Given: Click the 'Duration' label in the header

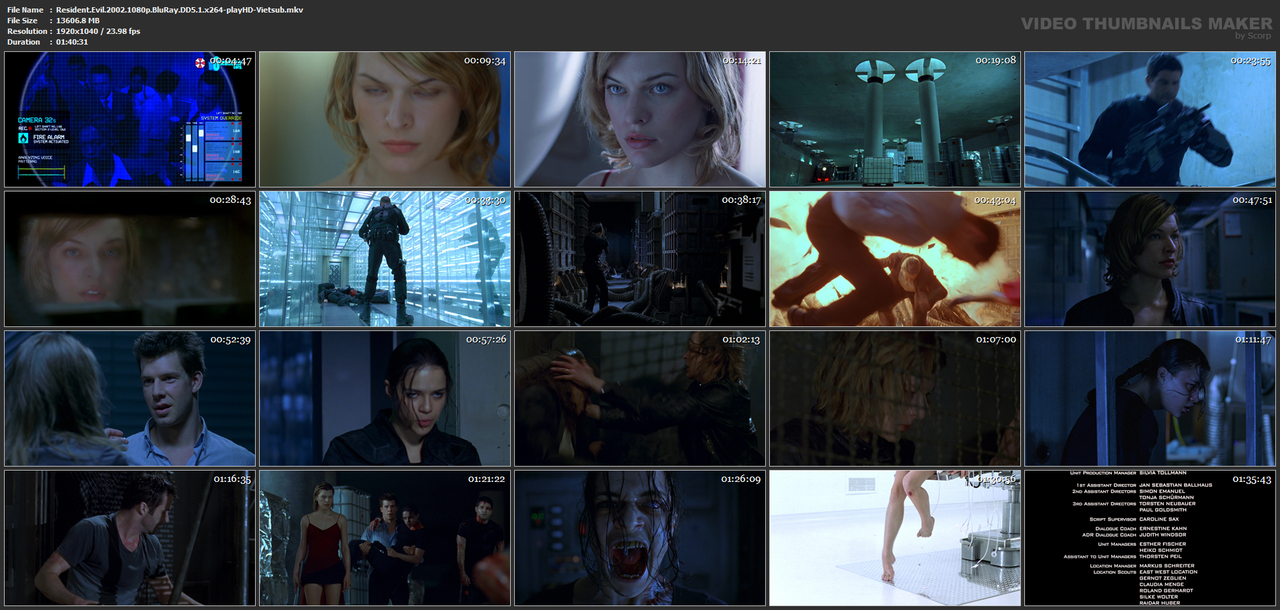Looking at the screenshot, I should pyautogui.click(x=24, y=42).
